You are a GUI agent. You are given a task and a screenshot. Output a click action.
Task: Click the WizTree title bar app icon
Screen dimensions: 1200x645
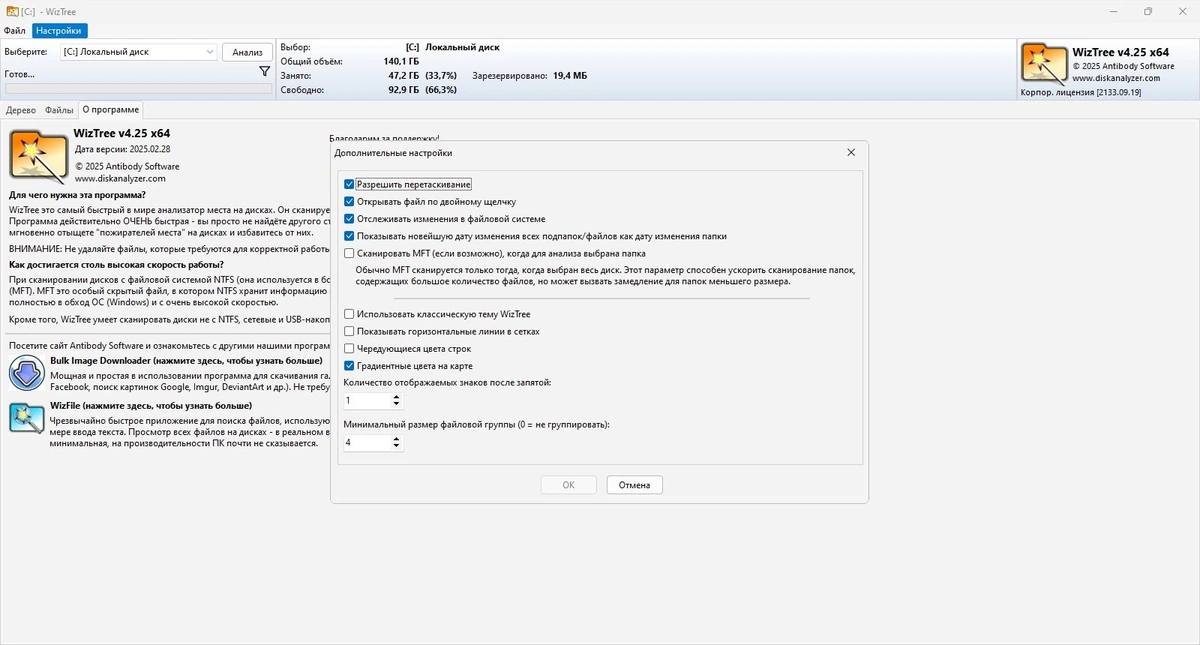click(11, 11)
